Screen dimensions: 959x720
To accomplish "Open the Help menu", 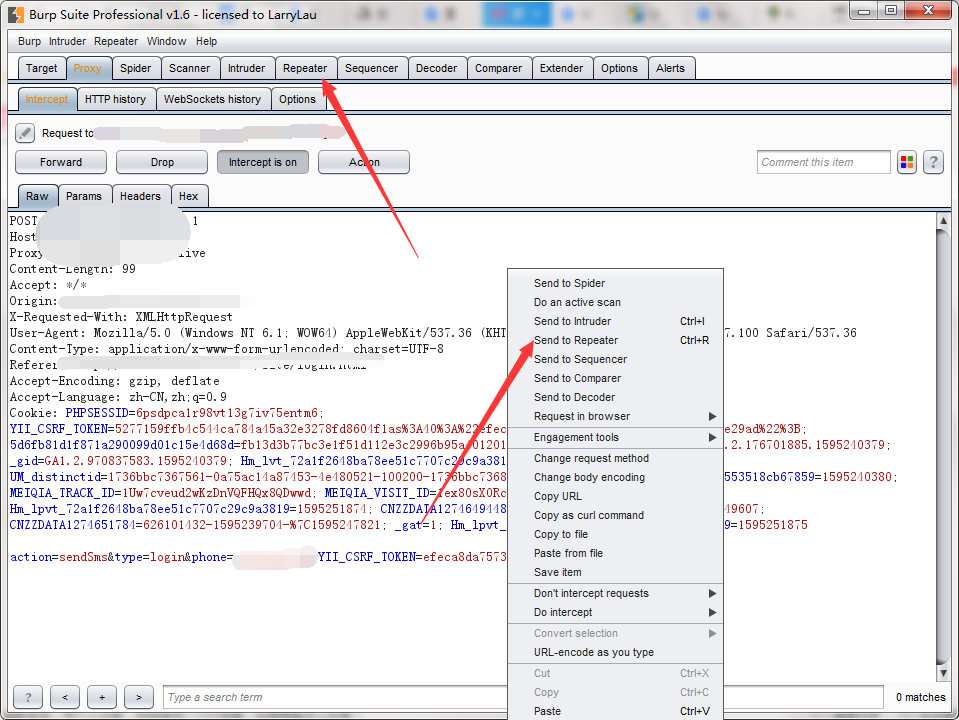I will coord(206,41).
